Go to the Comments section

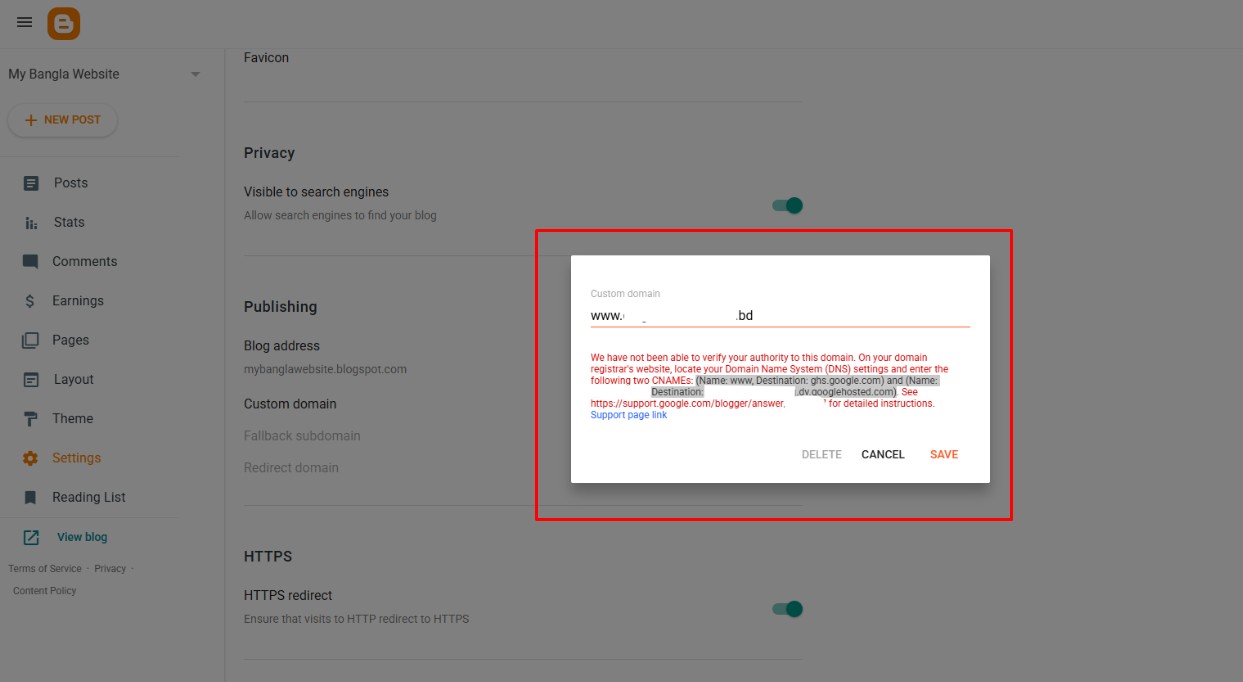85,261
